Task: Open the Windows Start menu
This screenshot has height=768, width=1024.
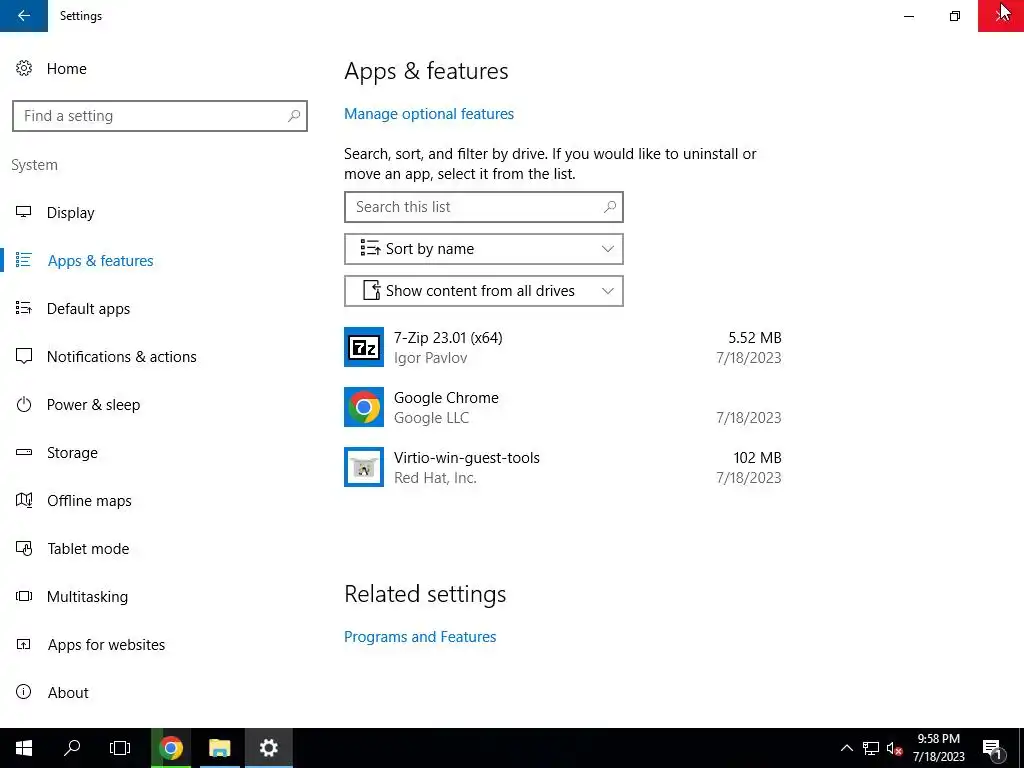Action: 24,748
